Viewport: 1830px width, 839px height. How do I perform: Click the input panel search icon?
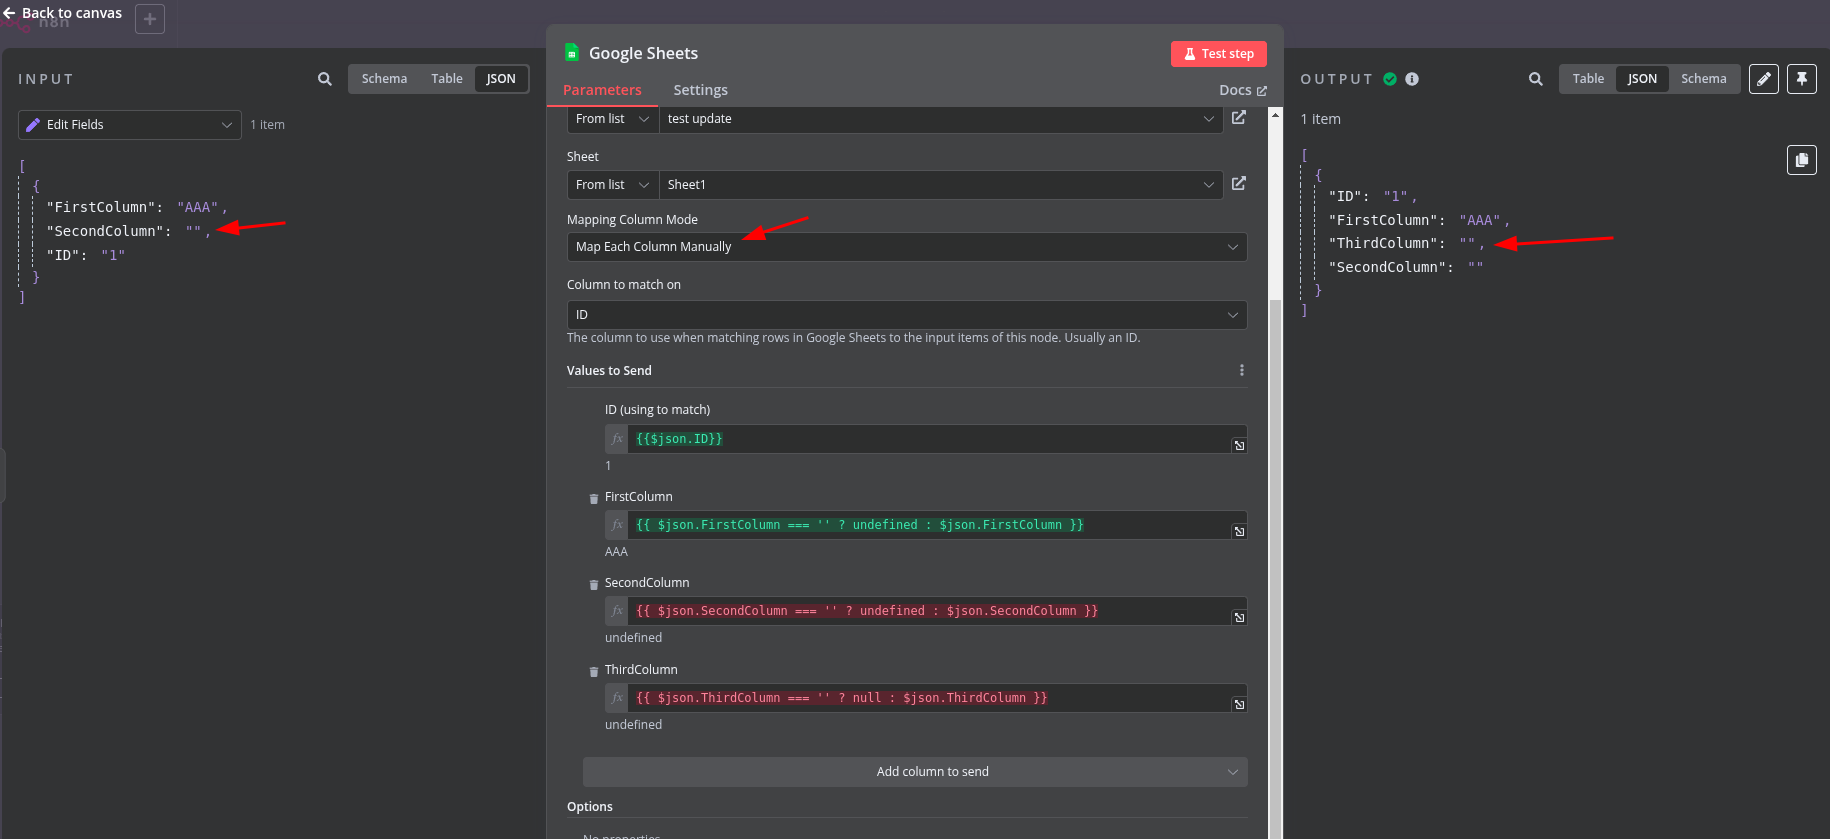click(x=325, y=79)
